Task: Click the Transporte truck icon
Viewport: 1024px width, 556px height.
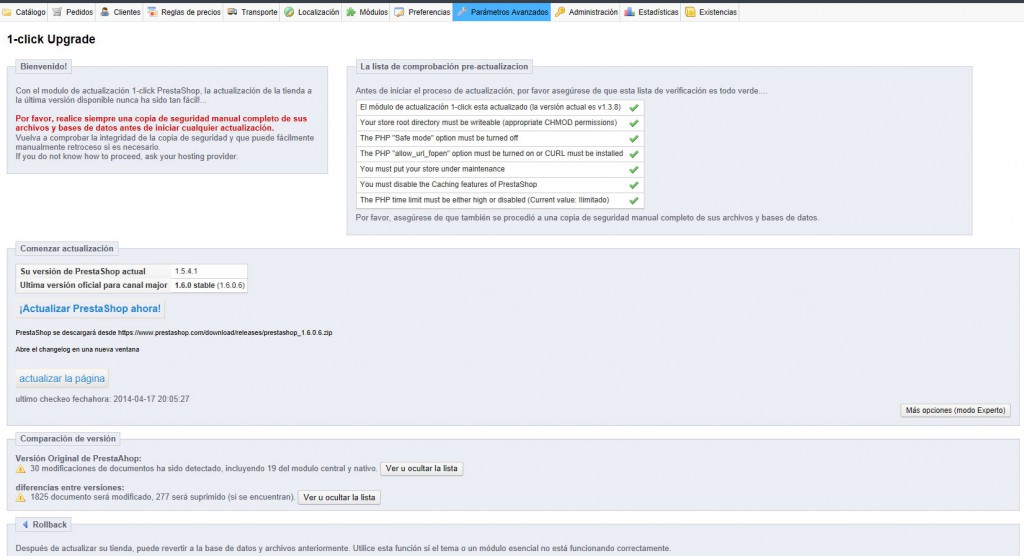Action: tap(232, 12)
